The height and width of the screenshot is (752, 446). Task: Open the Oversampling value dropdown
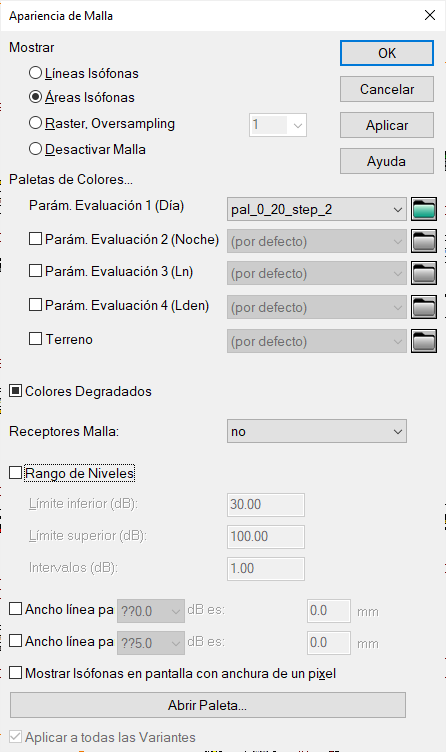click(278, 125)
